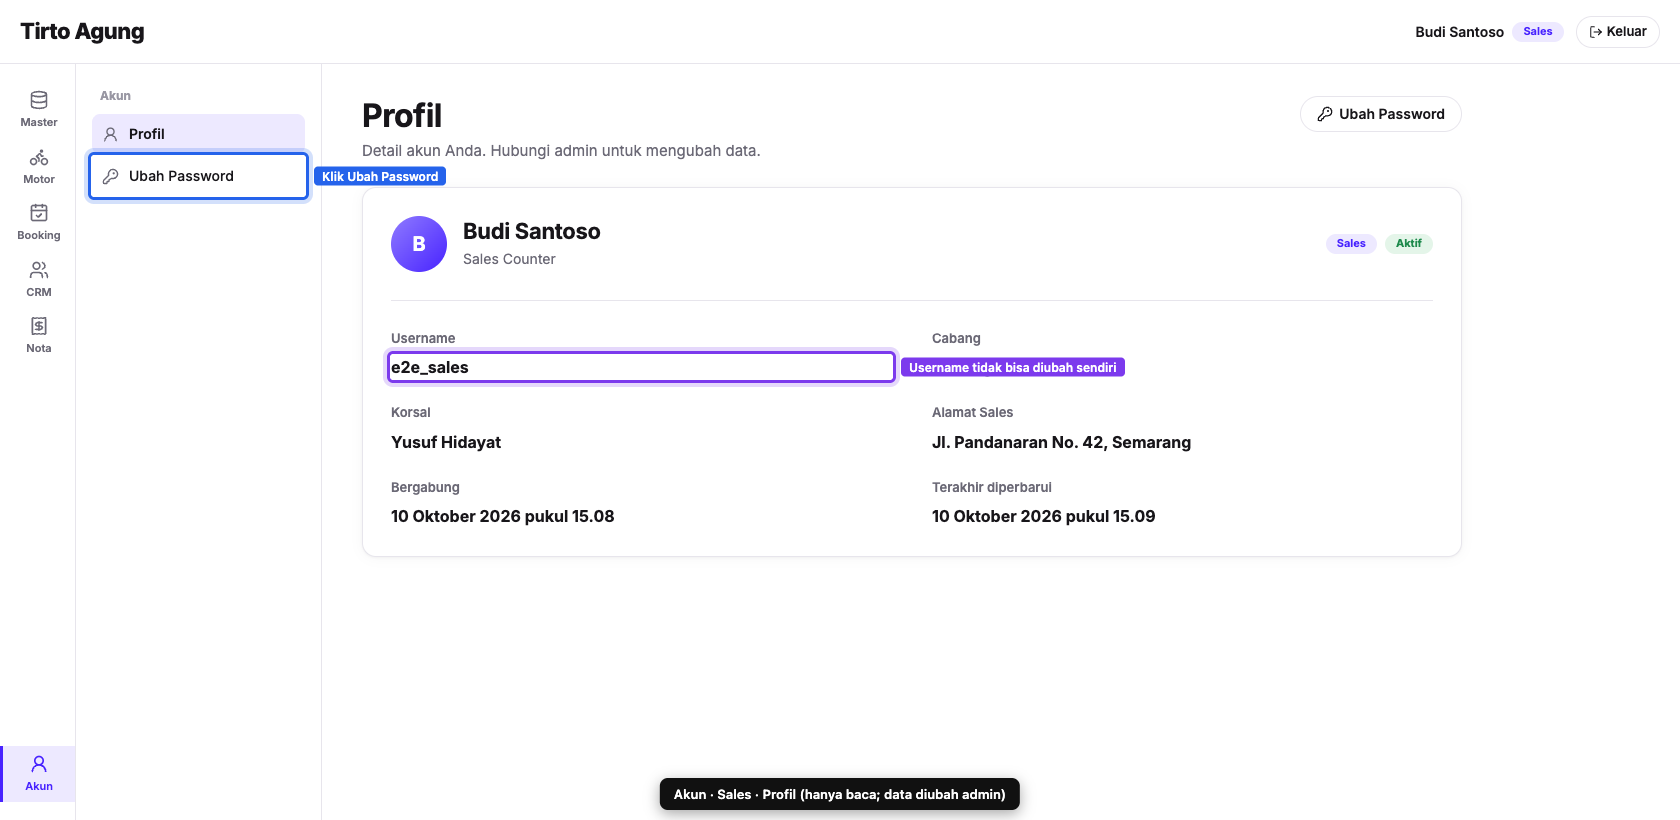
Task: Click the Budi Santoso name in header
Action: [x=1459, y=32]
